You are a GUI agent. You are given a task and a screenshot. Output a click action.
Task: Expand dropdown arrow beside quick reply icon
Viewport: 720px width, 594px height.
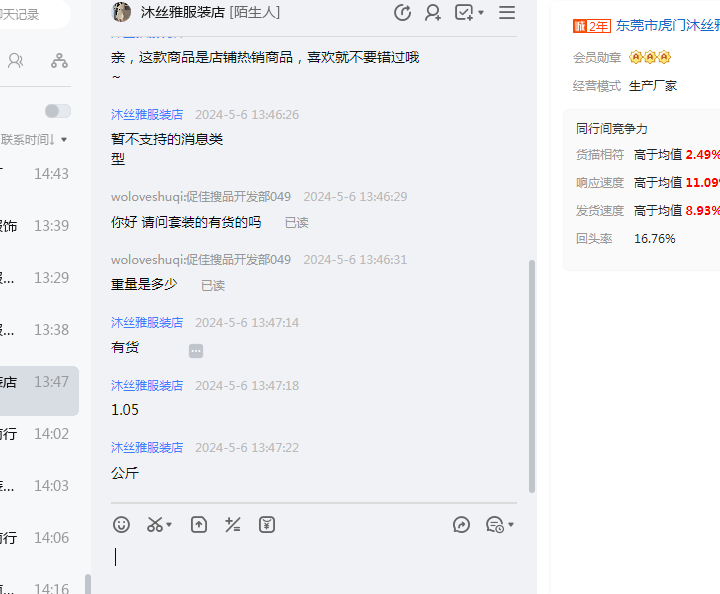coord(511,525)
